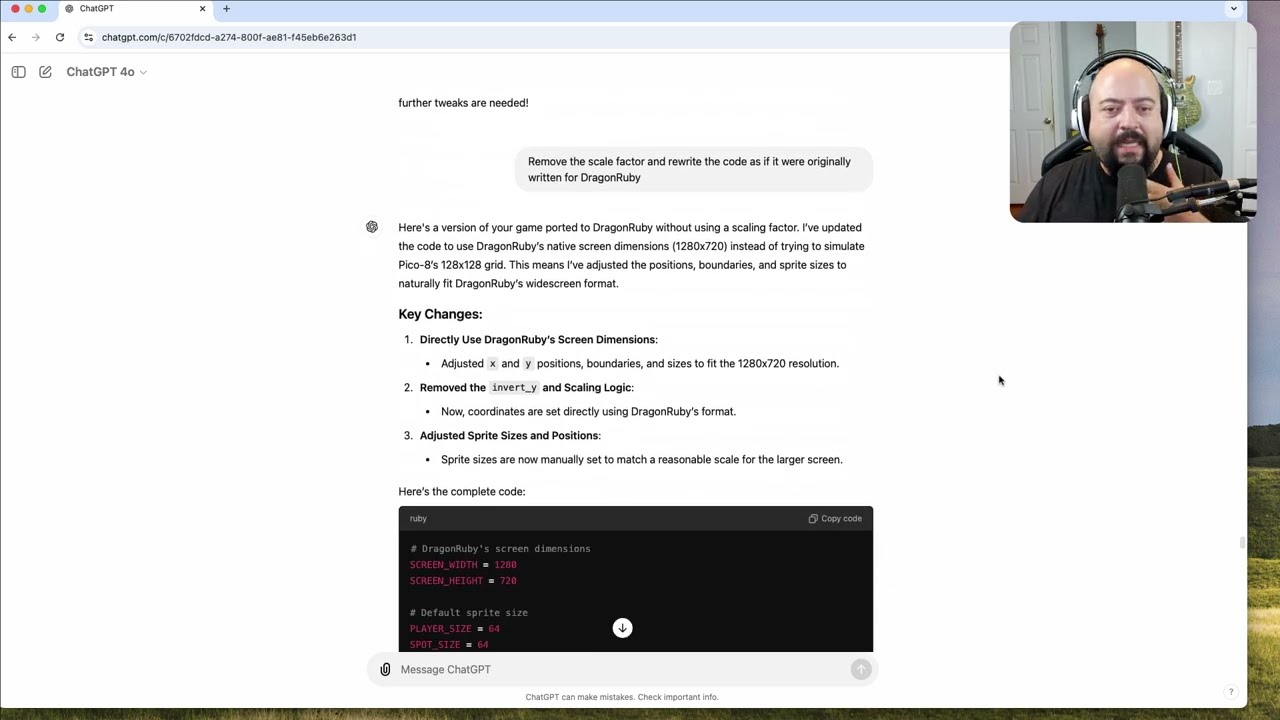Click the "ruby" code language label
The height and width of the screenshot is (720, 1280).
tap(418, 518)
